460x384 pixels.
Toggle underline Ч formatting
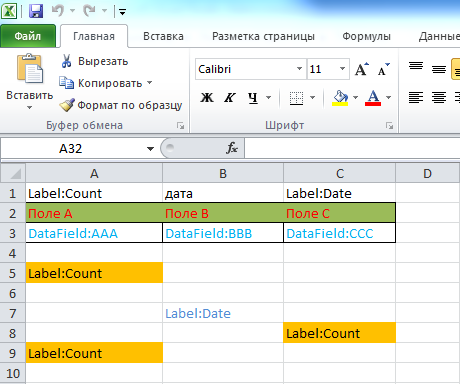[253, 97]
